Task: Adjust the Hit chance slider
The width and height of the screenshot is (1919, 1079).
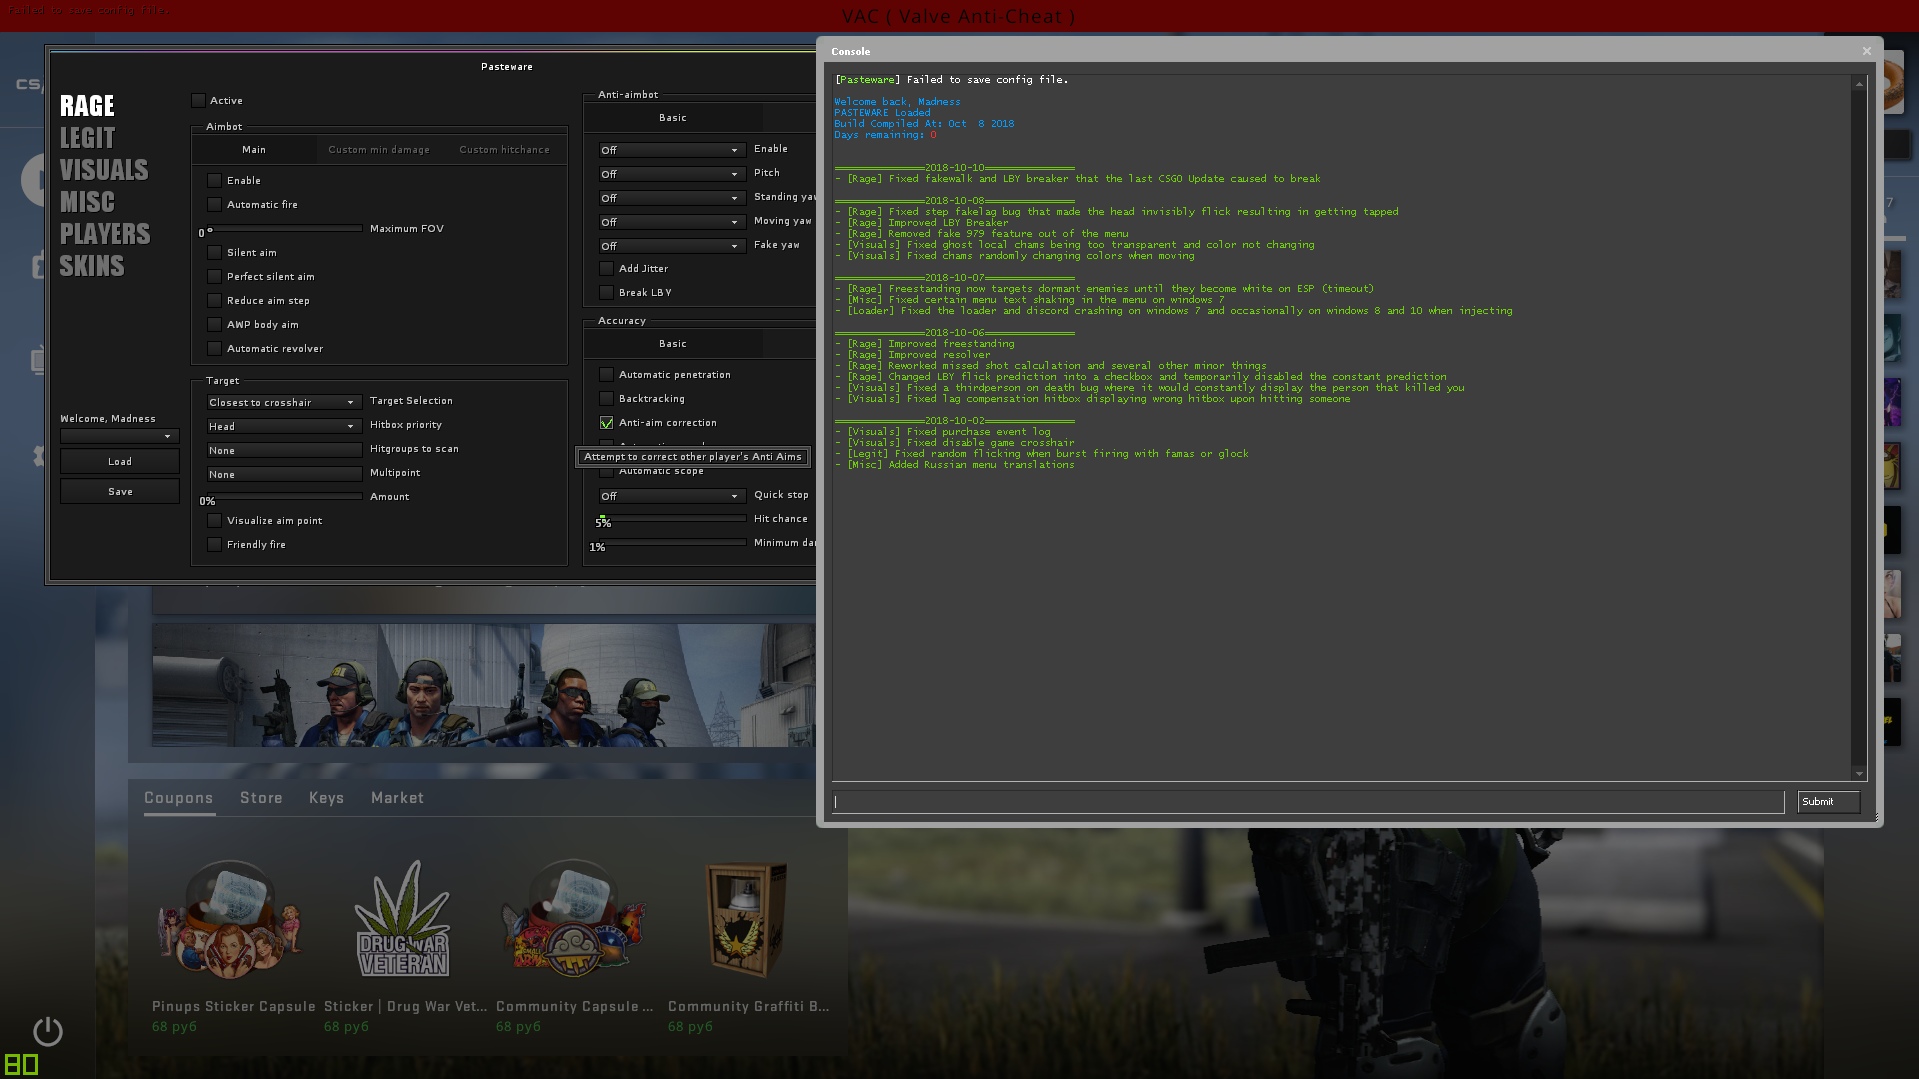Action: click(x=672, y=518)
